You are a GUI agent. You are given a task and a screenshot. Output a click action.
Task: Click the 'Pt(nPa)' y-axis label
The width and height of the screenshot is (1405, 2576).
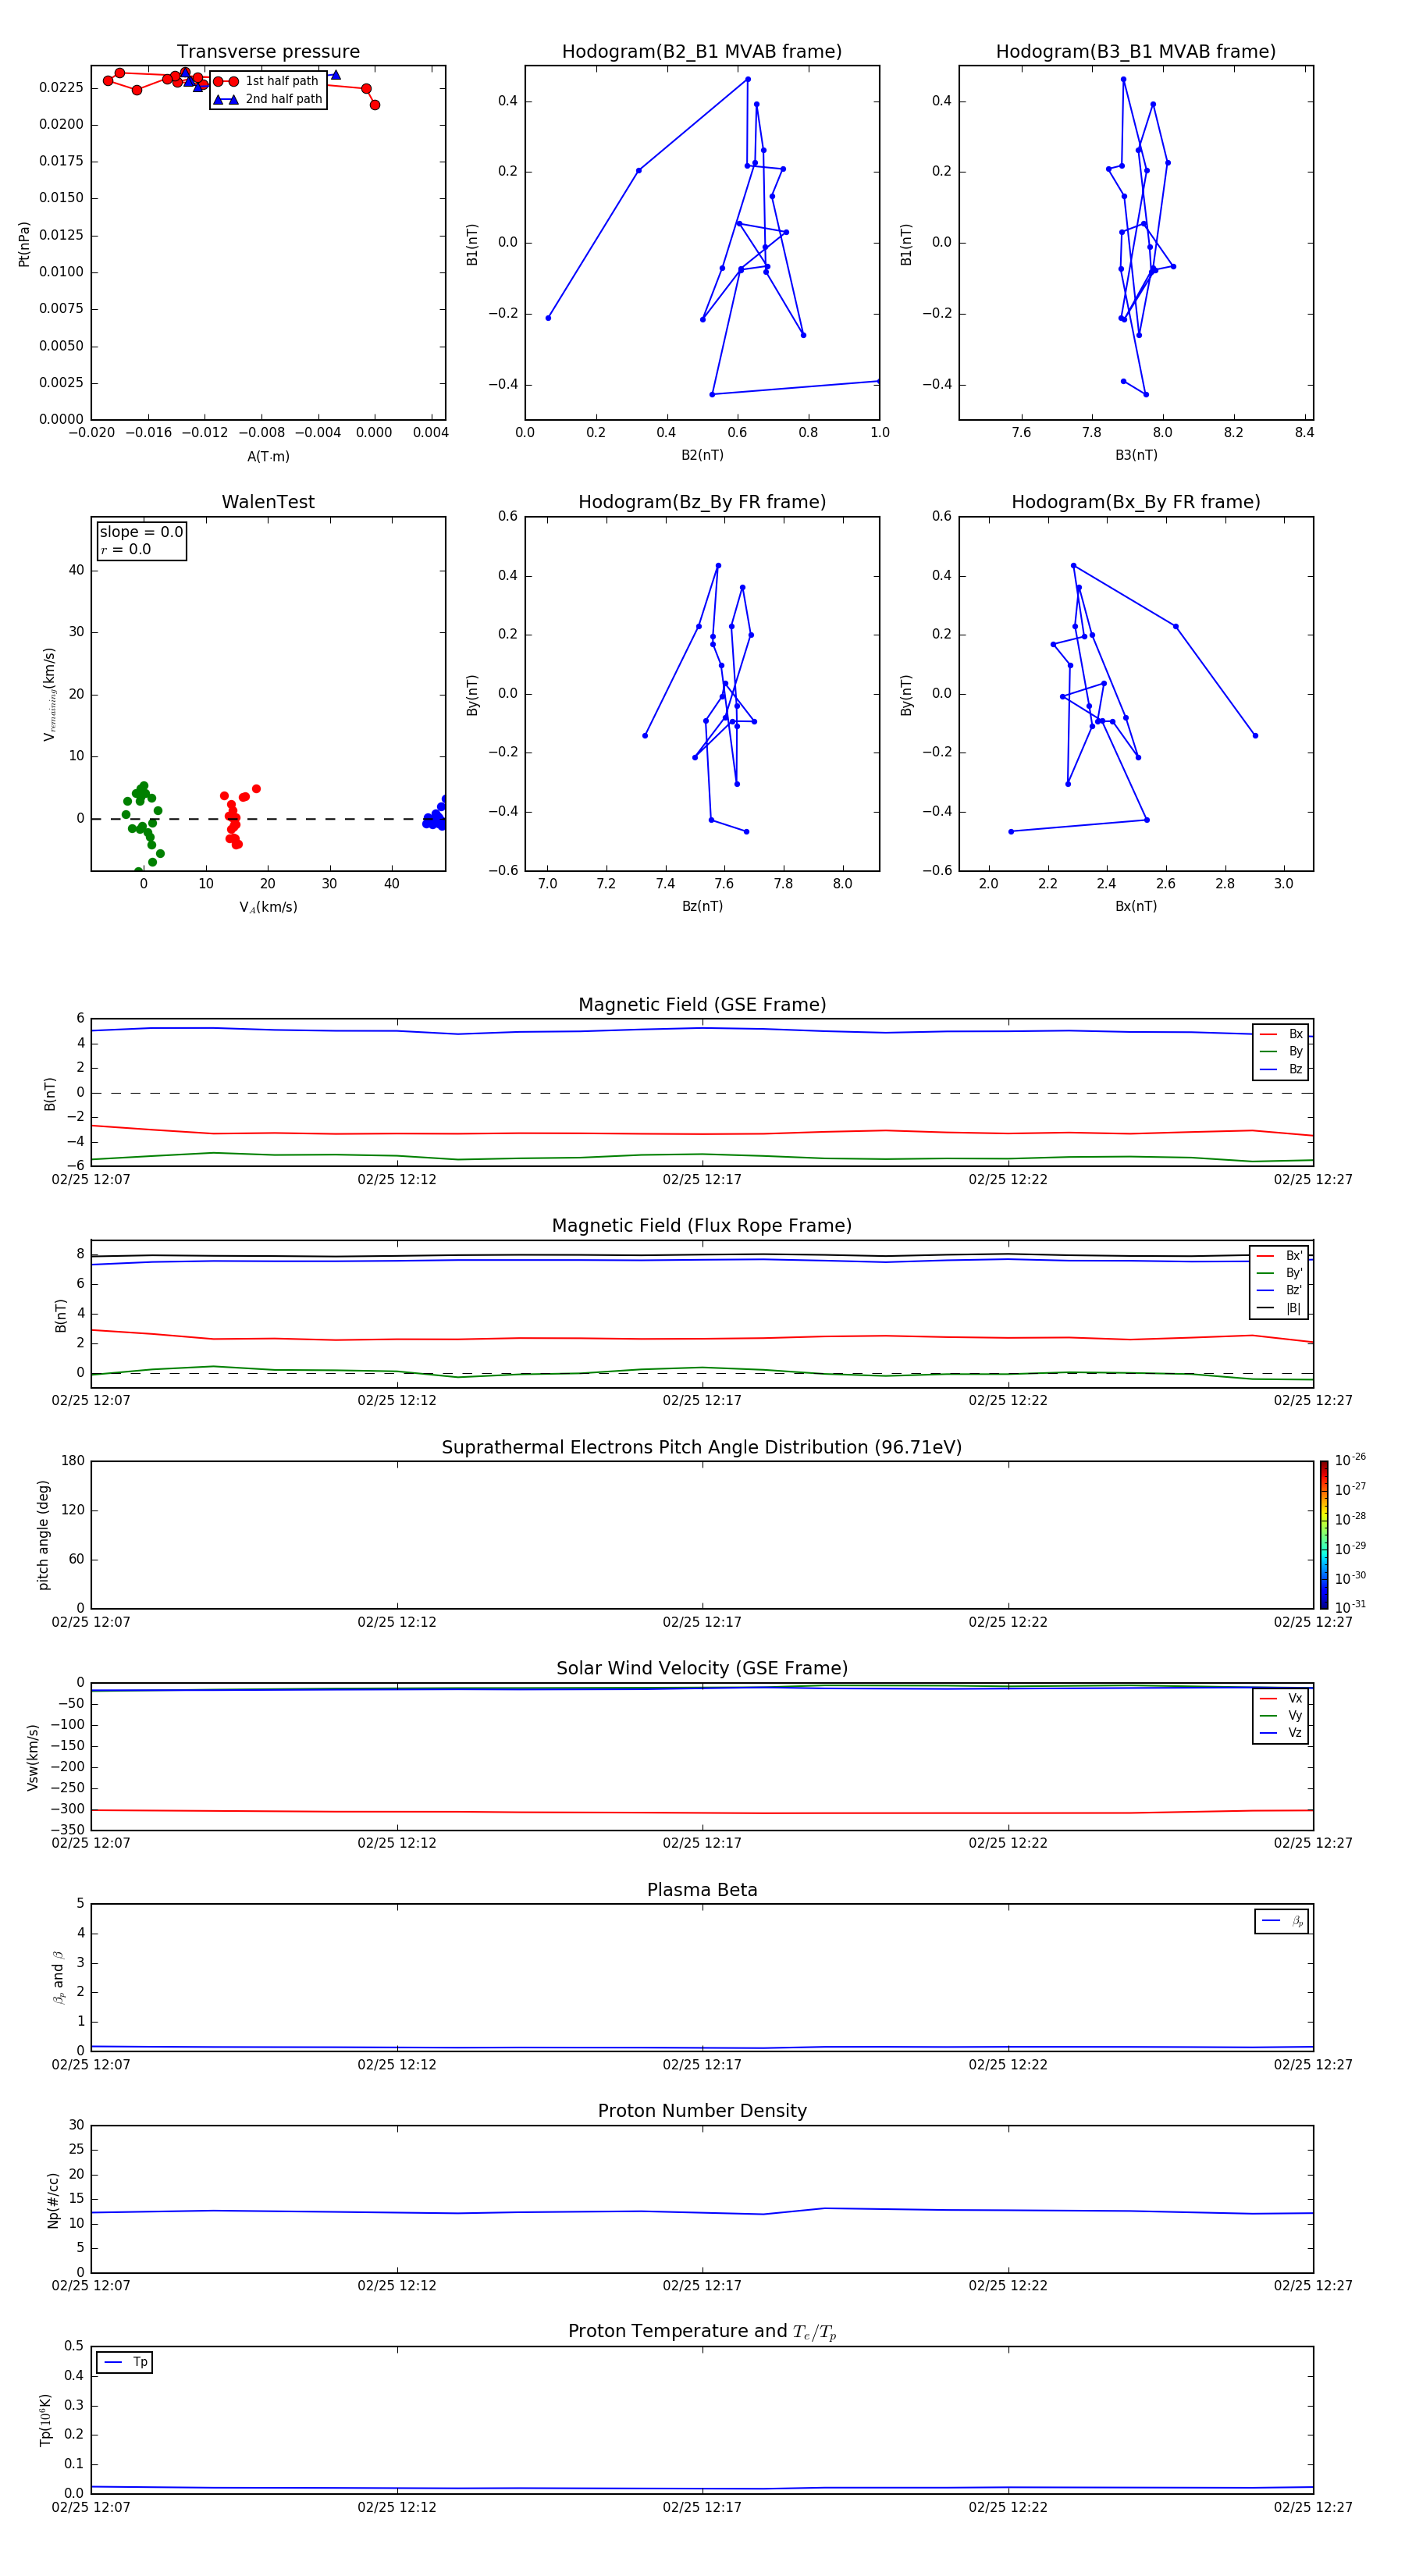coord(24,244)
